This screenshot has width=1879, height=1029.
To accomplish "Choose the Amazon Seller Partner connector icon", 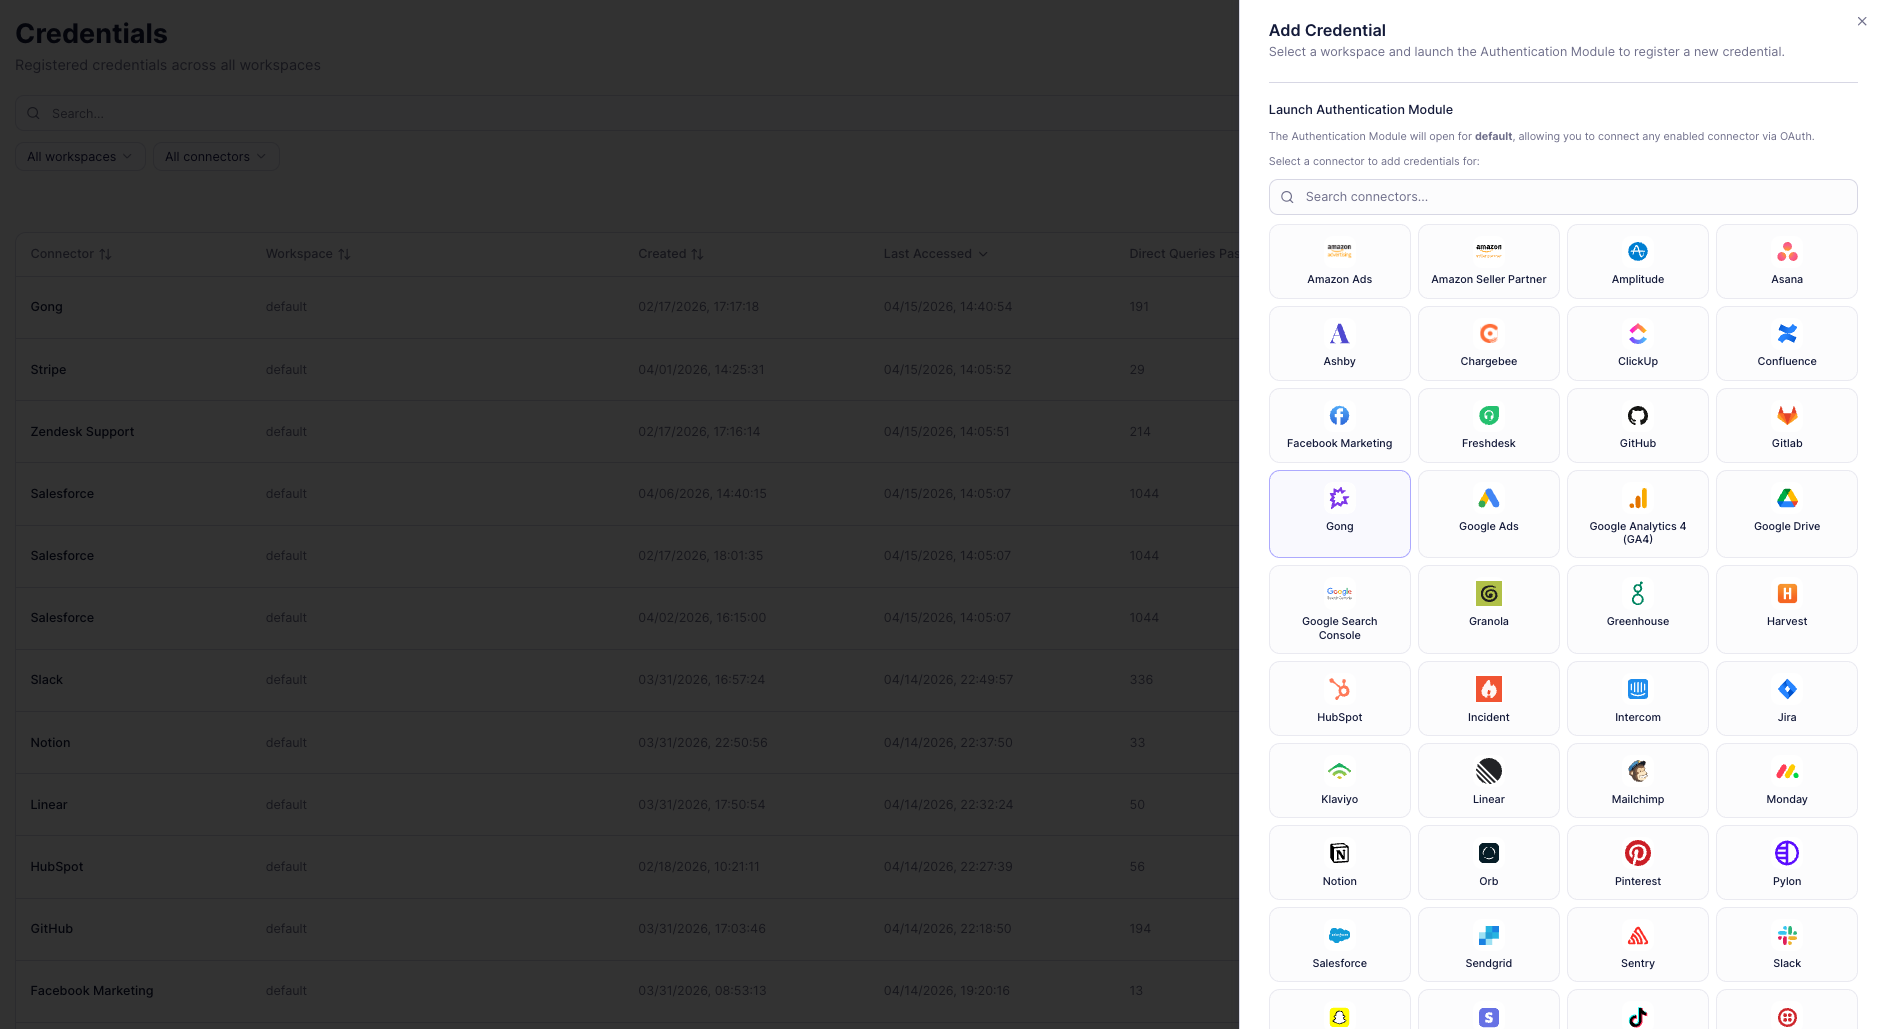I will 1488,251.
